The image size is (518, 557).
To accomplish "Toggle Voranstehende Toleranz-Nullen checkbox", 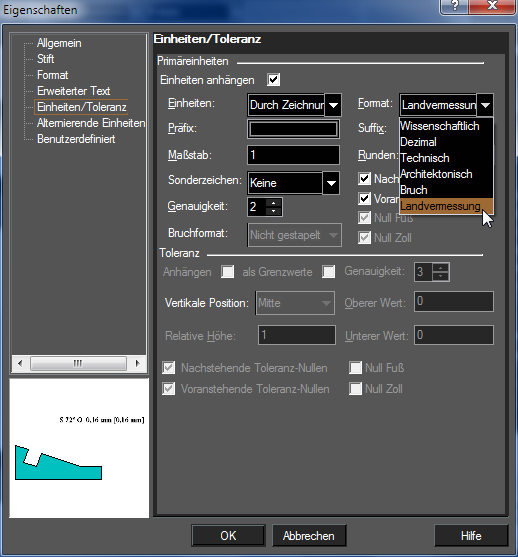I will click(x=168, y=389).
